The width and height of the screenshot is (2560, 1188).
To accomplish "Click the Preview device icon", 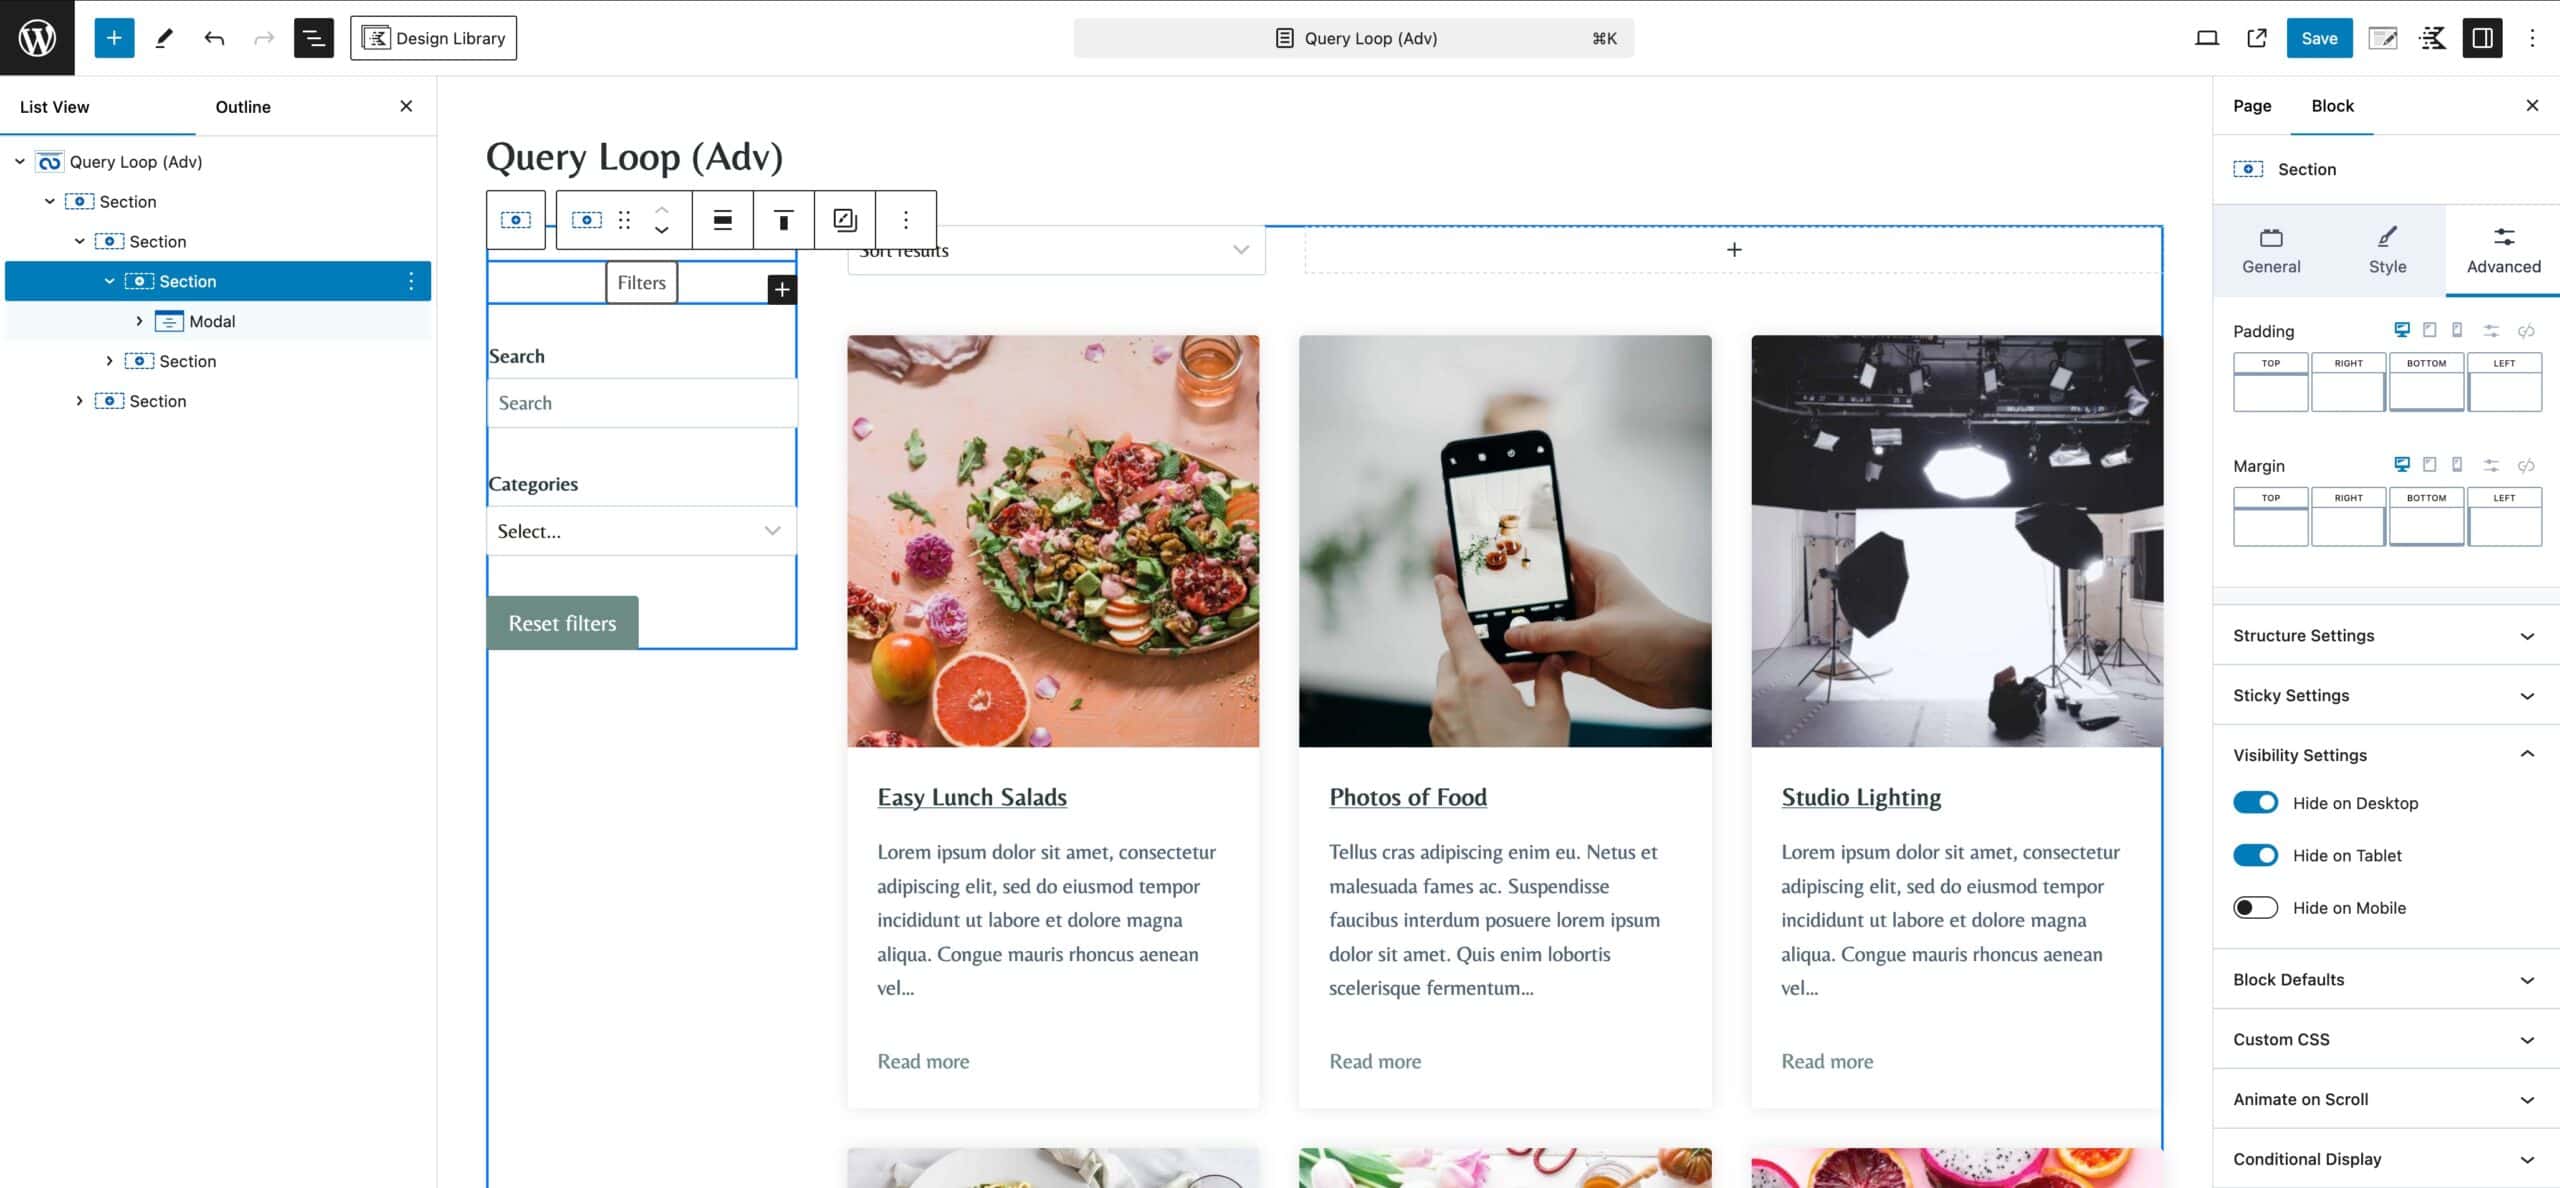I will click(x=2206, y=37).
